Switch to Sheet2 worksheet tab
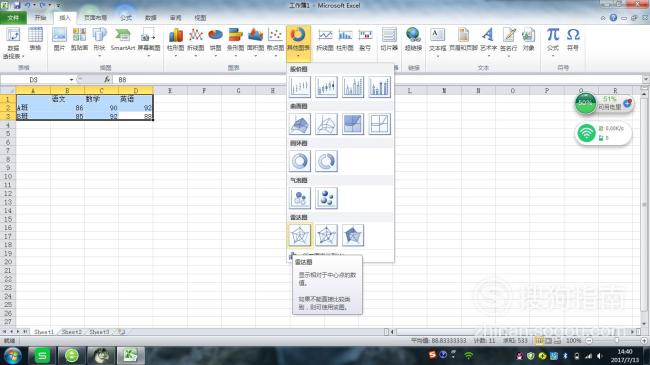 click(x=72, y=332)
